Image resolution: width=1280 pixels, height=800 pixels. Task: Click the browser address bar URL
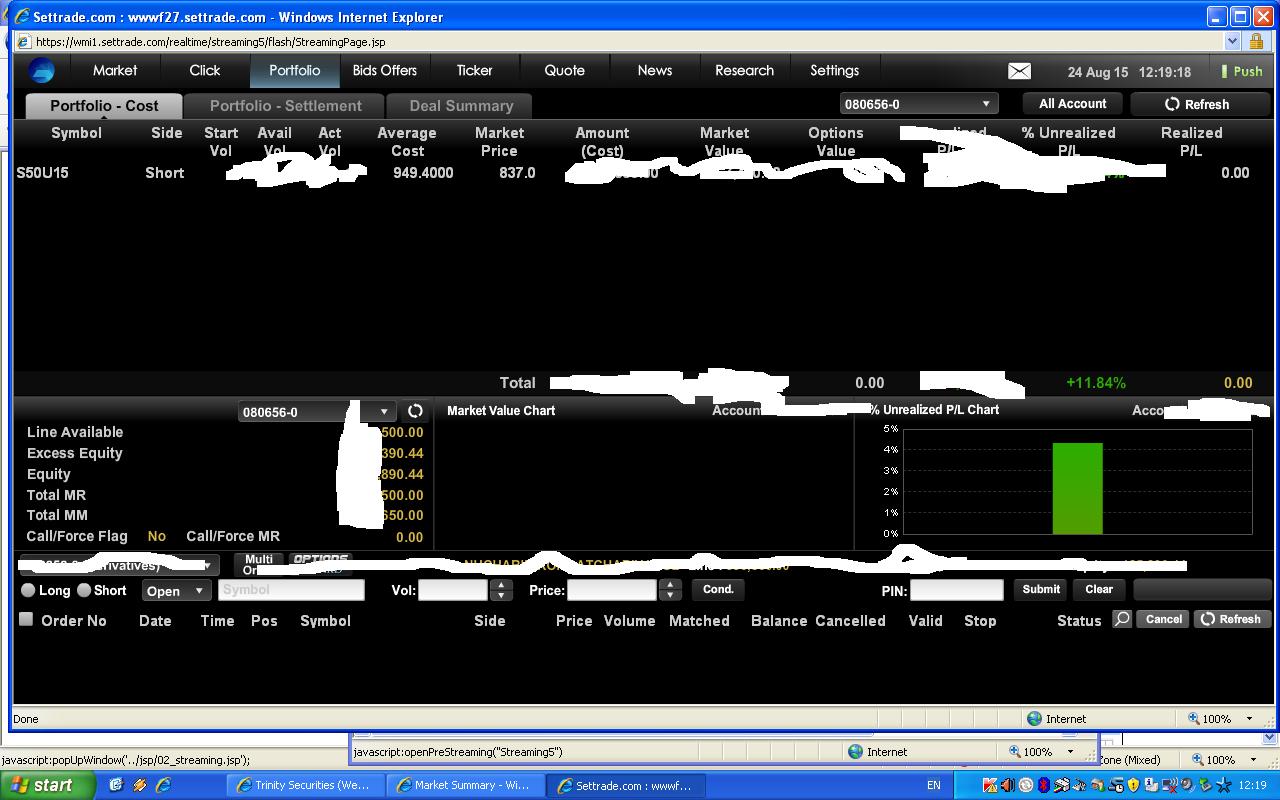point(210,41)
